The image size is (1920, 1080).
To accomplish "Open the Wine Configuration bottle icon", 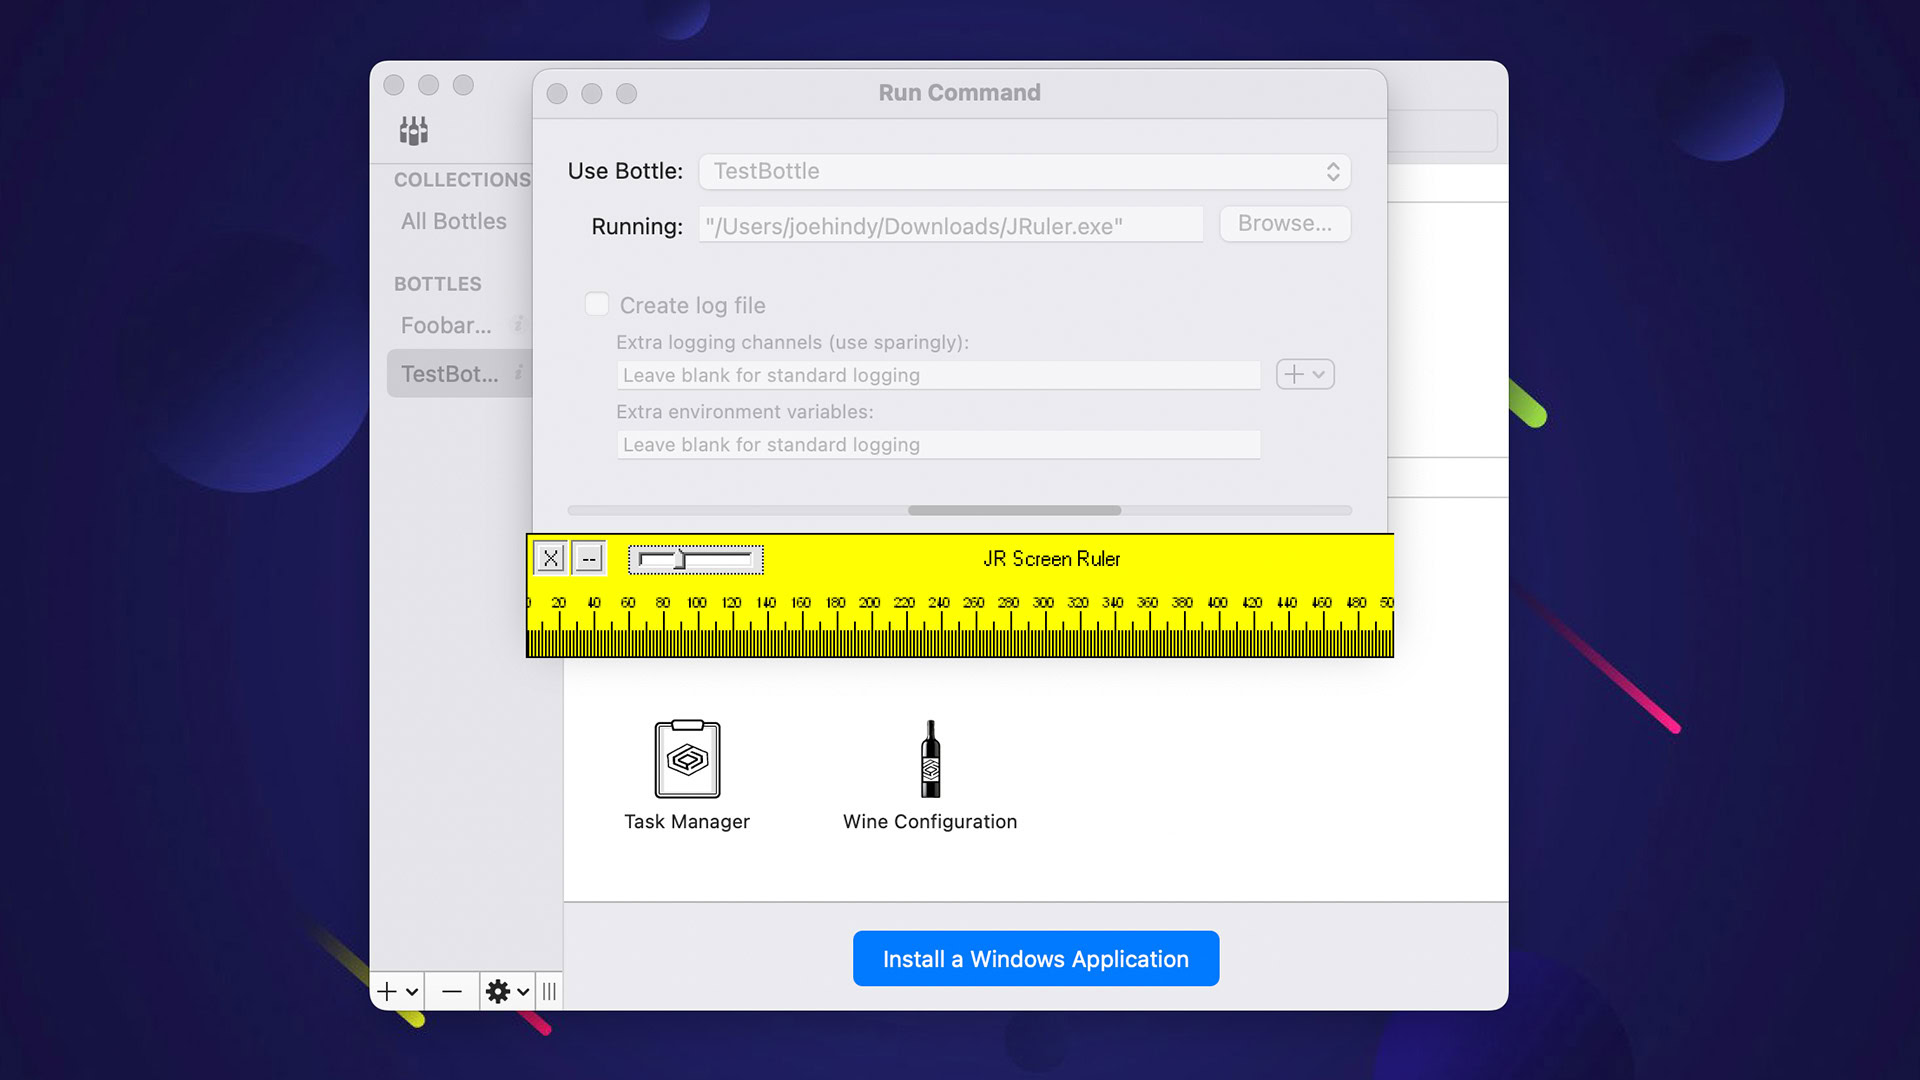I will [930, 760].
